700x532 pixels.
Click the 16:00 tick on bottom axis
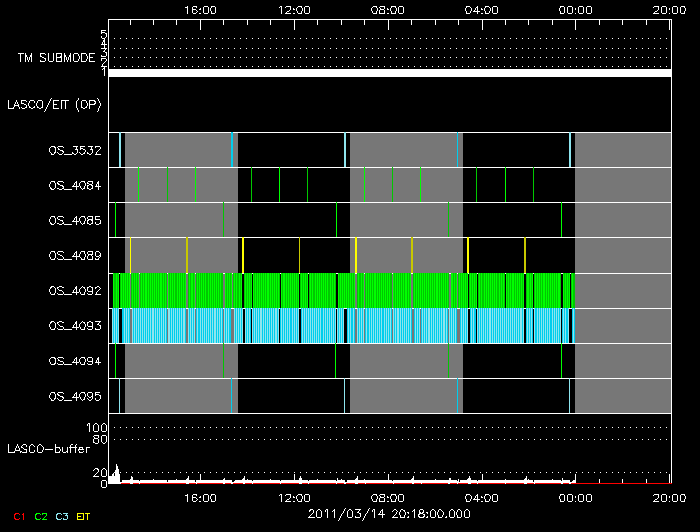[x=201, y=497]
